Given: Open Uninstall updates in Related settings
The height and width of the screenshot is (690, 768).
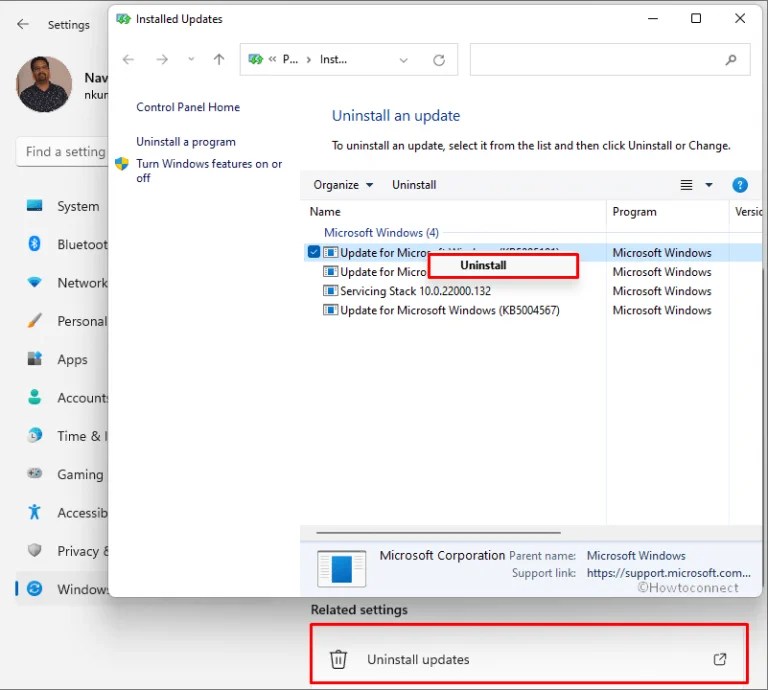Looking at the screenshot, I should (529, 654).
